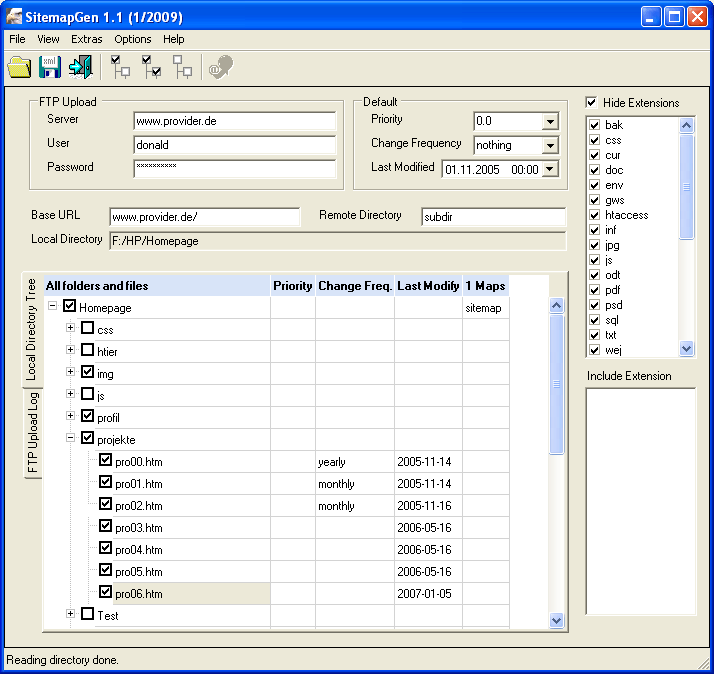Click the Local Directory path field

pos(337,241)
